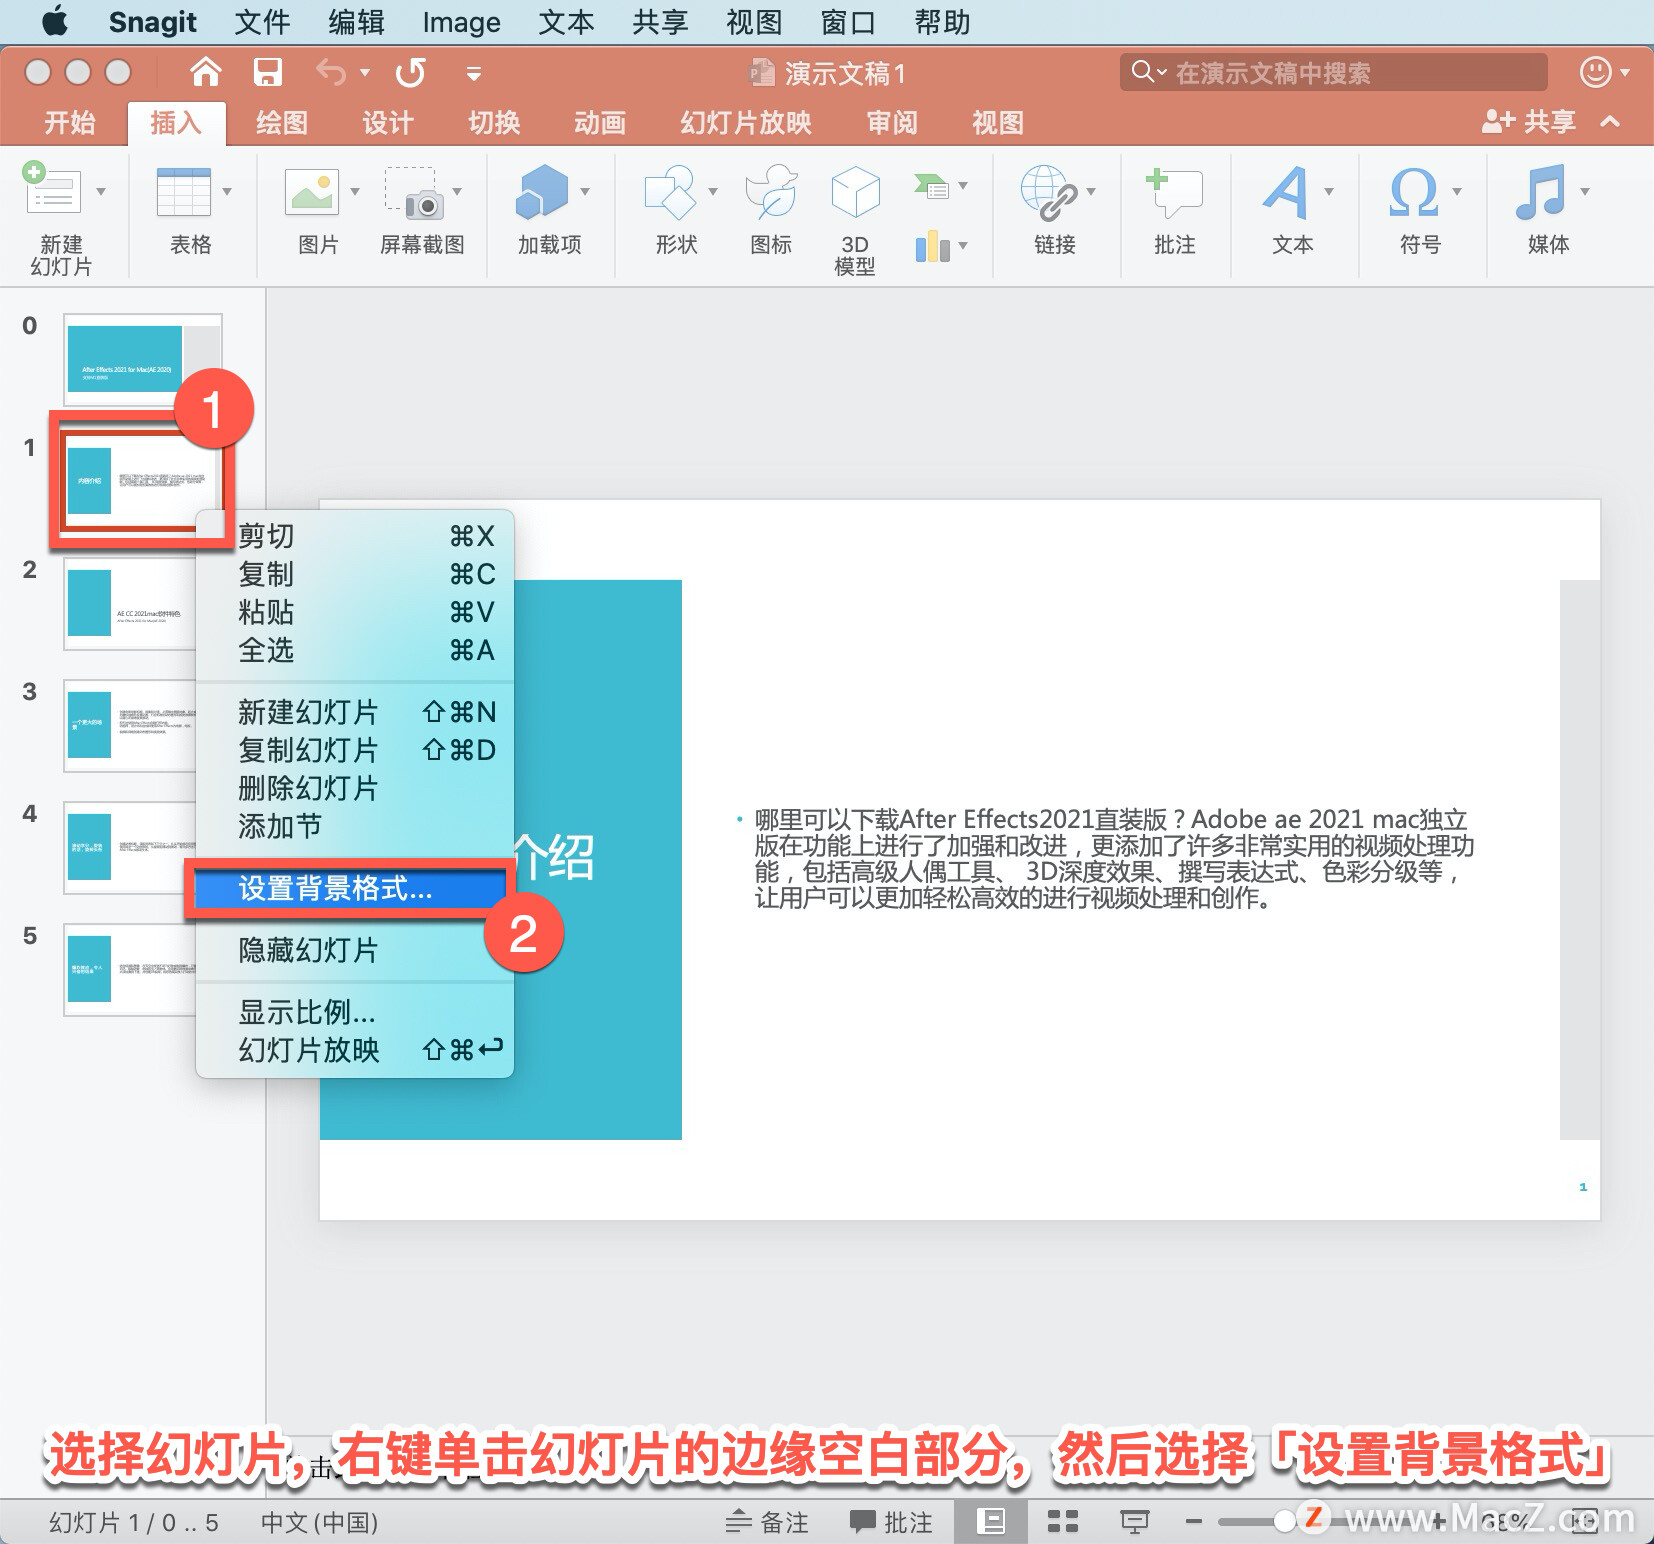The width and height of the screenshot is (1654, 1544).
Task: Expand the Link dropdown arrow
Action: (1091, 191)
